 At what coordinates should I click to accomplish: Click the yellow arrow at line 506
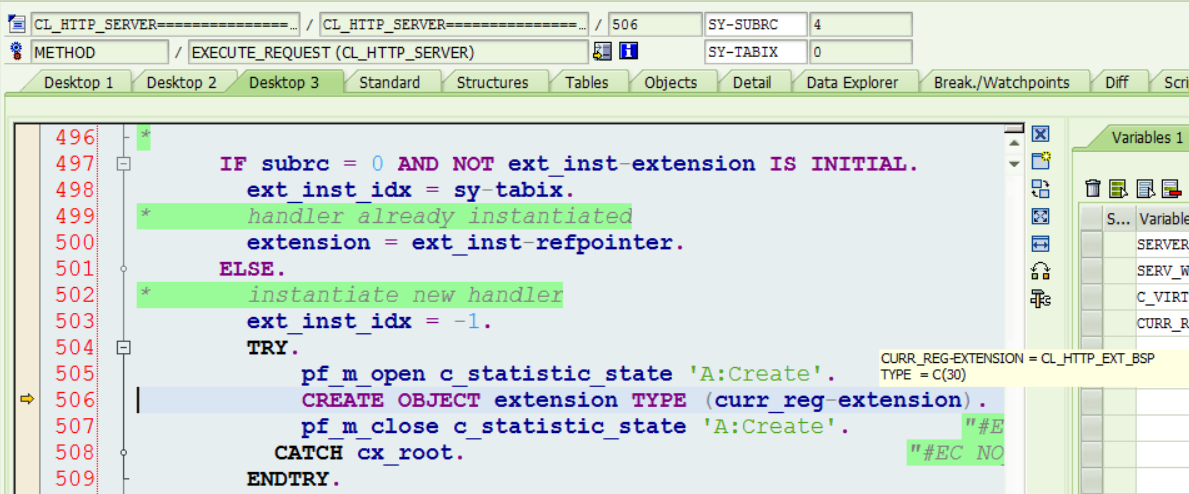pyautogui.click(x=27, y=399)
